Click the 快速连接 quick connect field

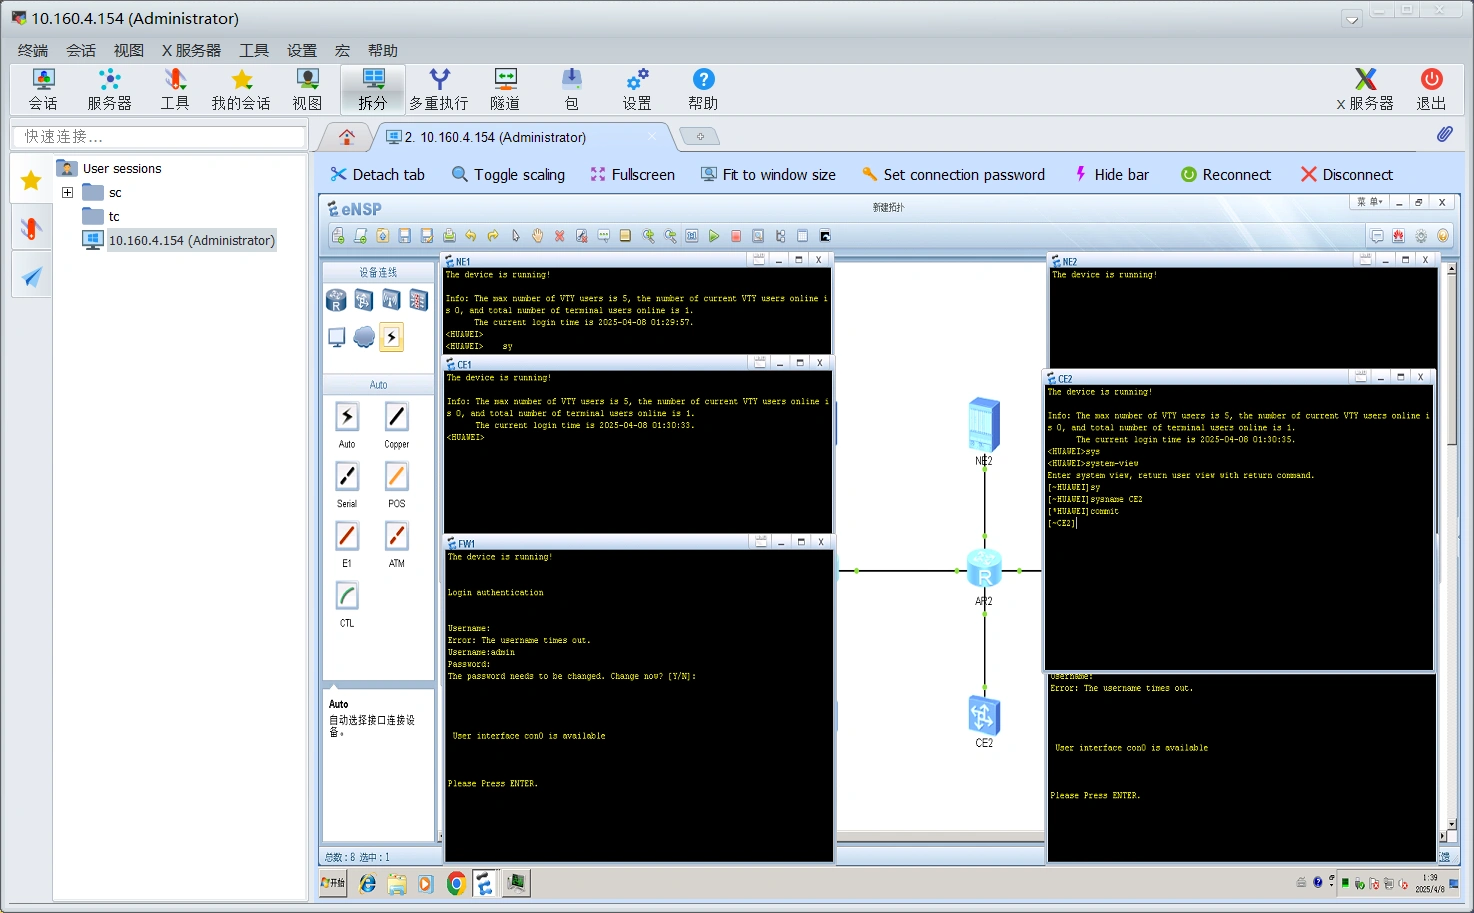159,136
